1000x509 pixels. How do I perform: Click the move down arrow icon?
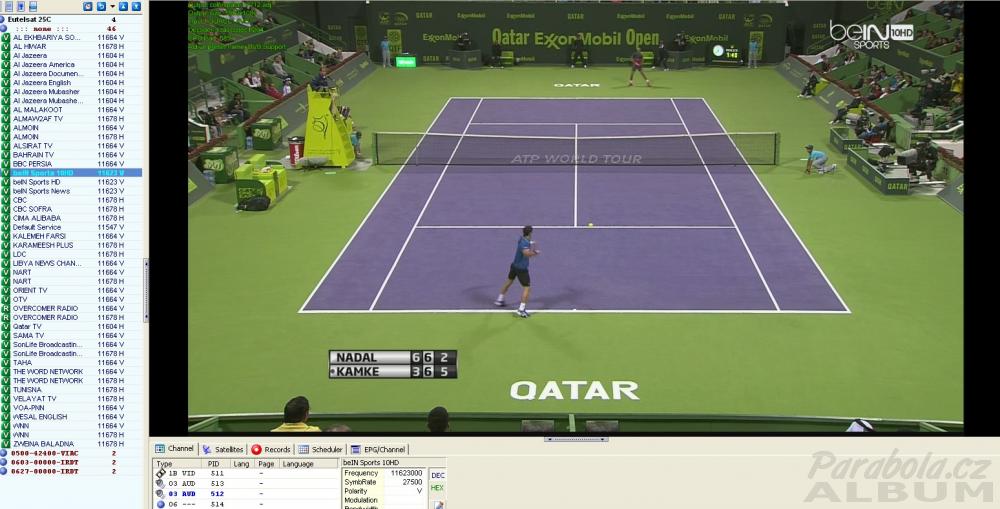coord(136,6)
